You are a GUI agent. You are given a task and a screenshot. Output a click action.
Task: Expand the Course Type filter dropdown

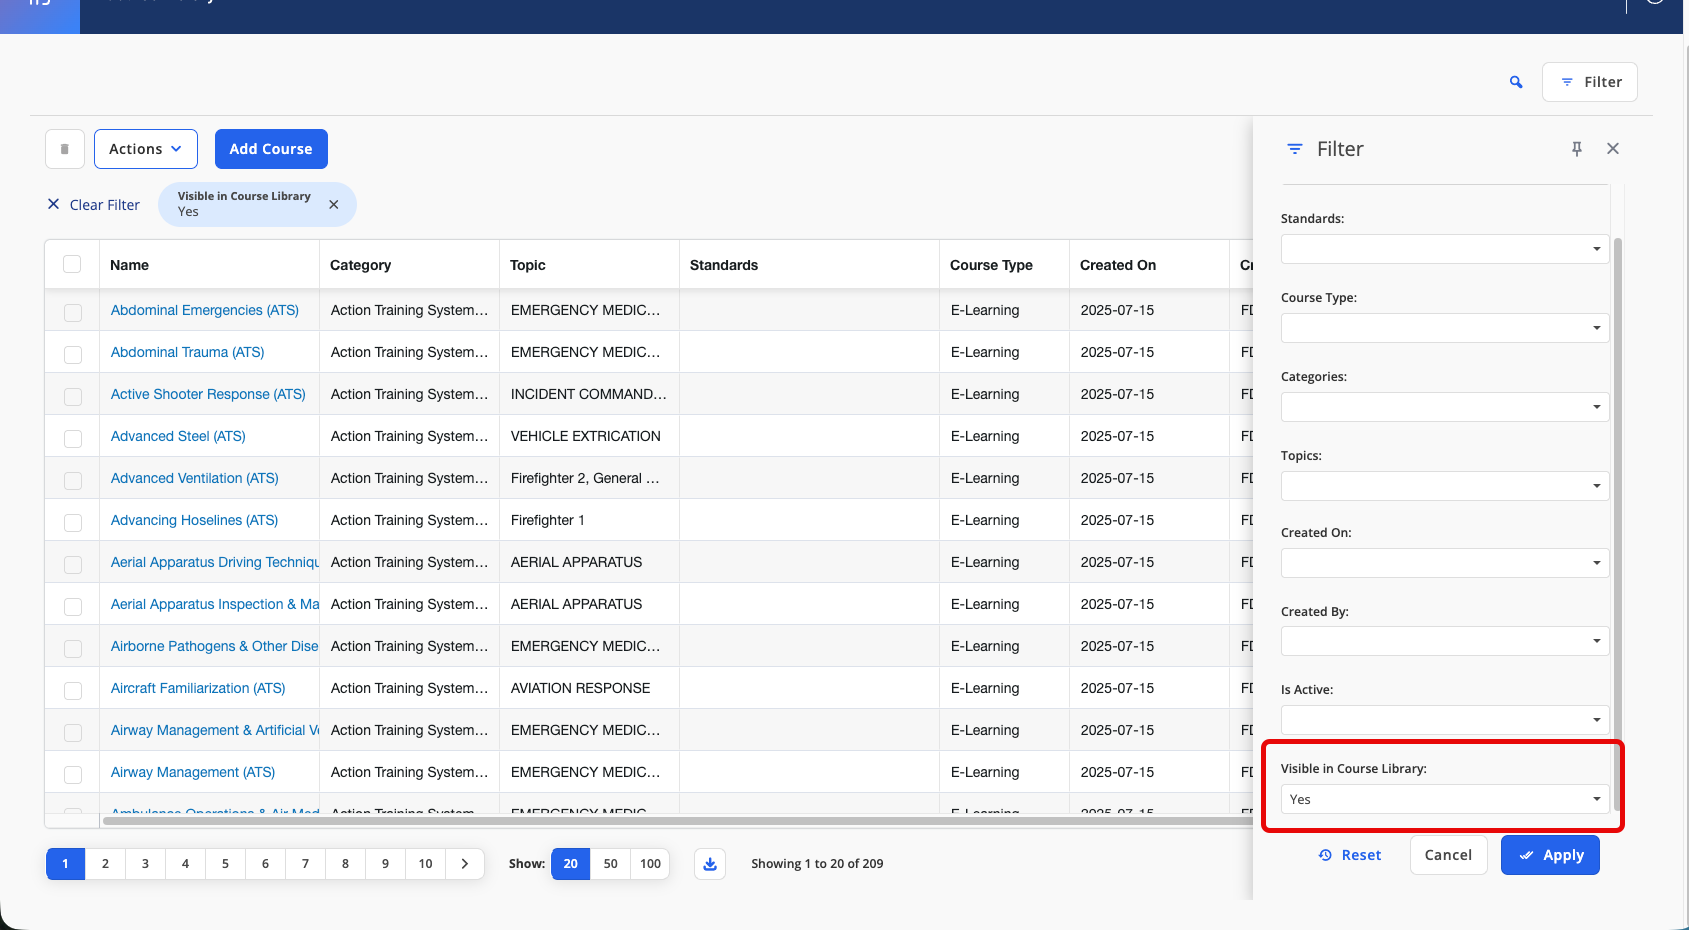click(1445, 328)
